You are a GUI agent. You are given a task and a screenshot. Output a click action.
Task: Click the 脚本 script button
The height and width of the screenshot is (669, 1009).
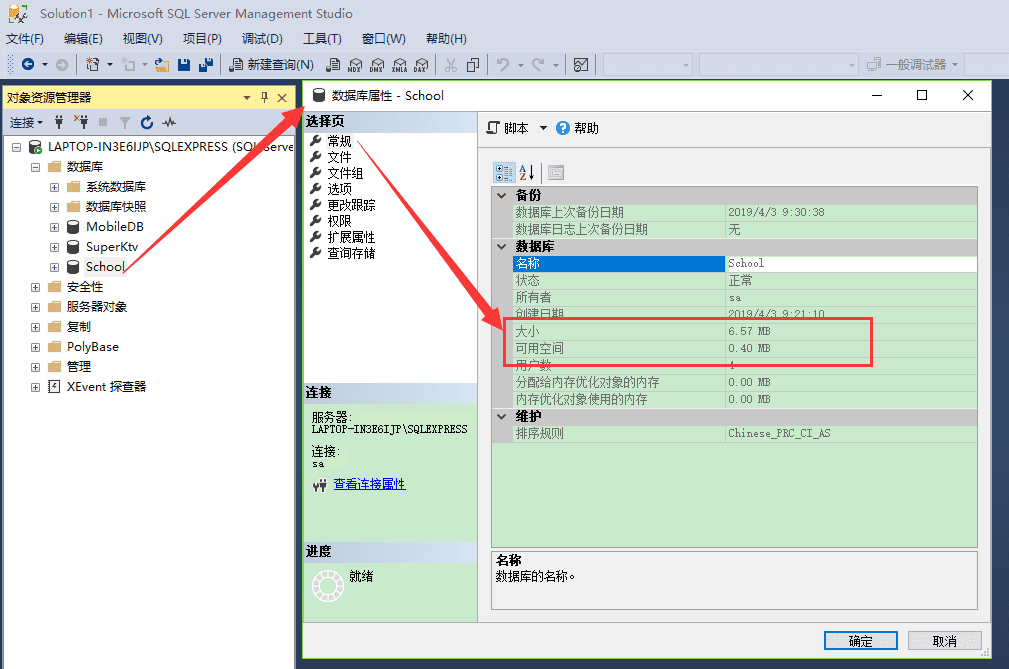[508, 128]
